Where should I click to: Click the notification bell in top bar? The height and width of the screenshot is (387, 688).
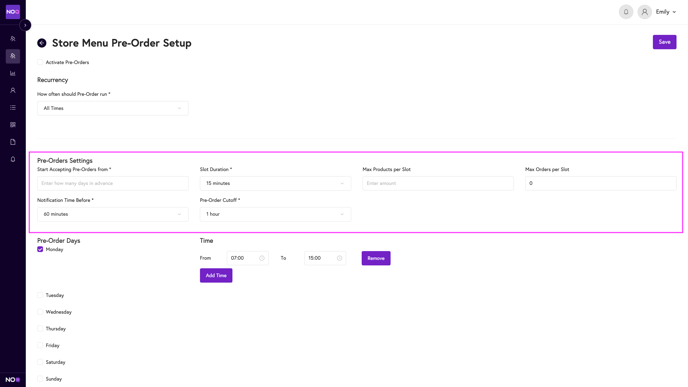626,12
